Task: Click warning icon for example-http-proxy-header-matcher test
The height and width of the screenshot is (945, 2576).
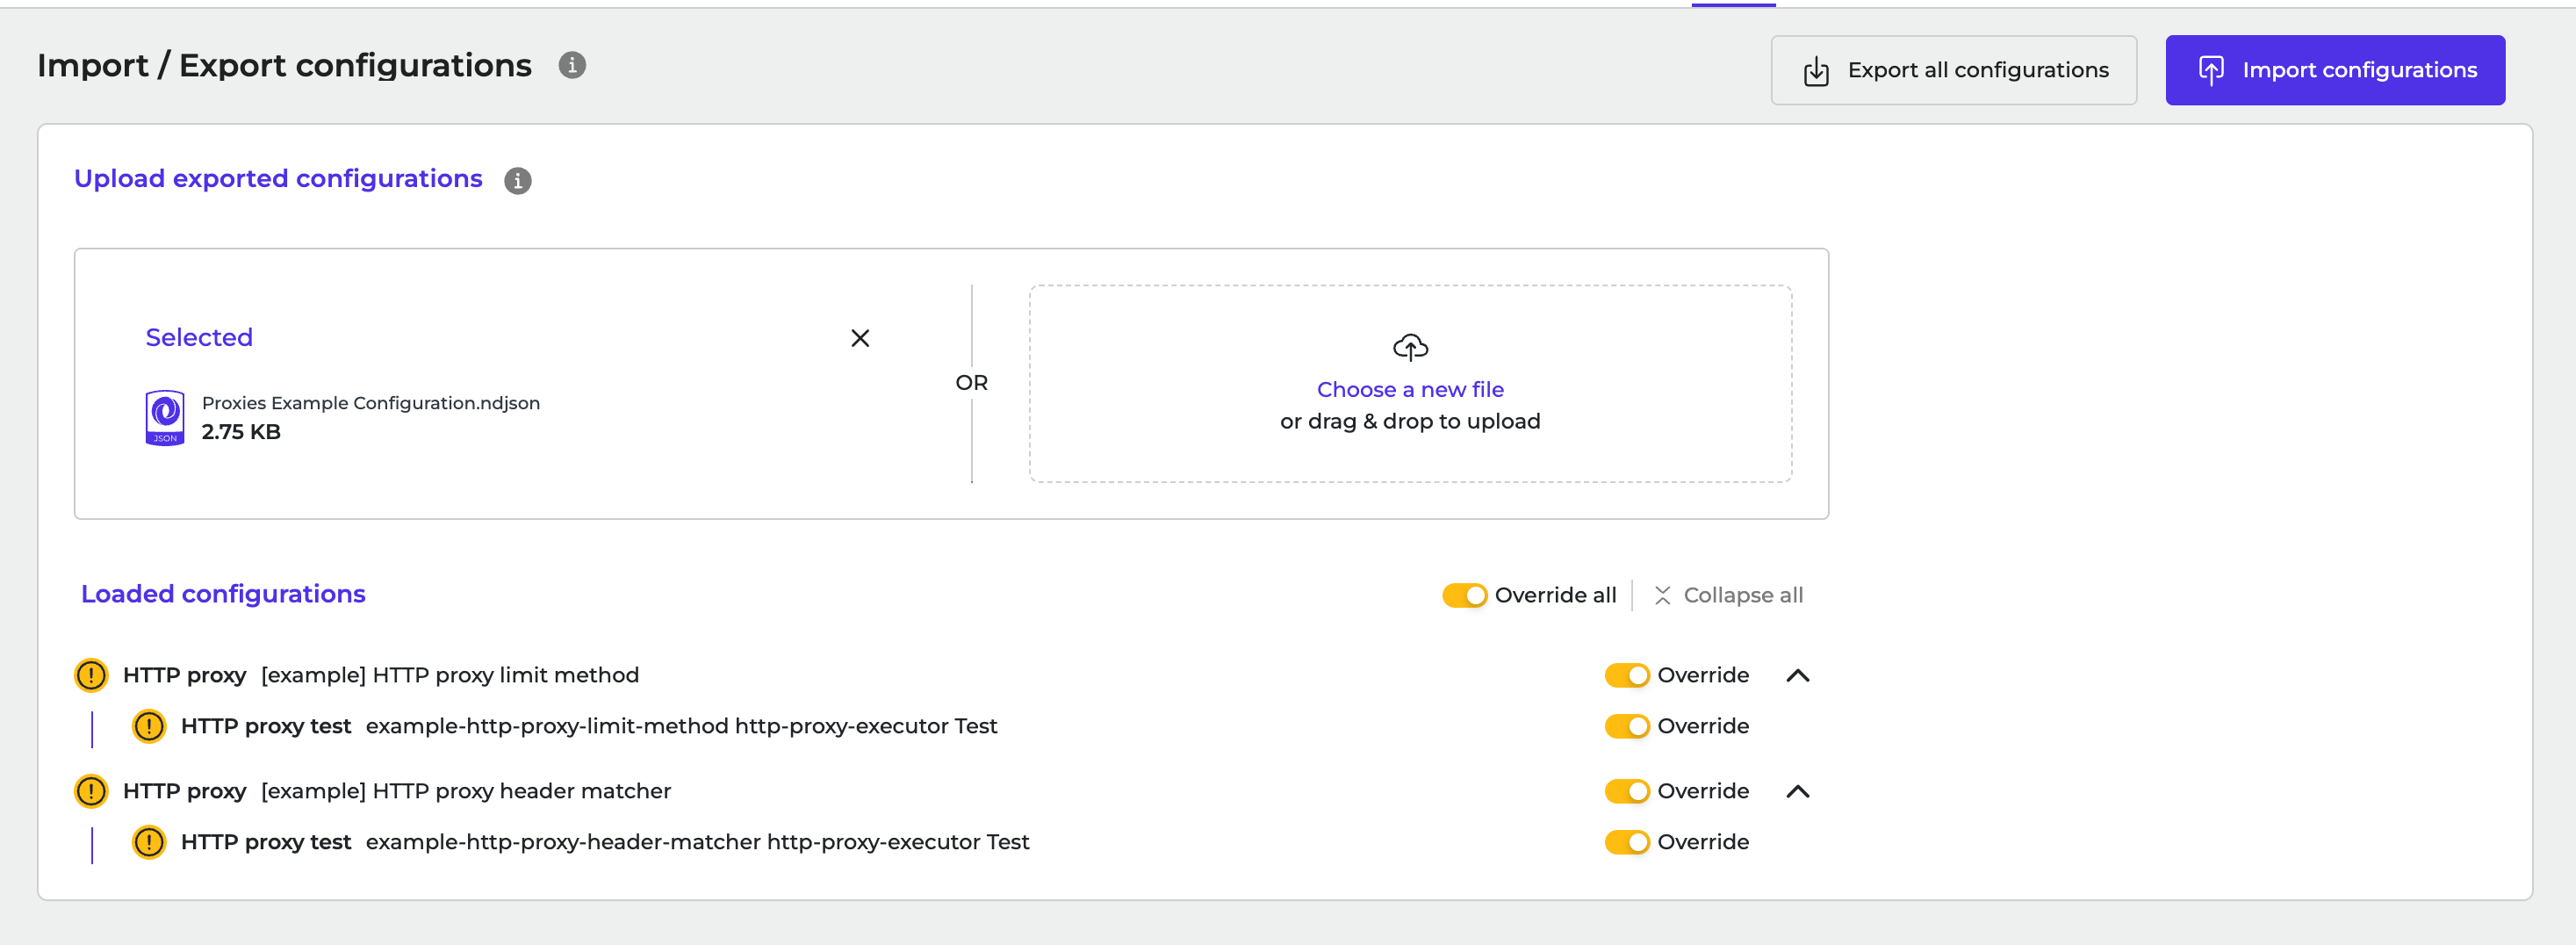Action: pyautogui.click(x=149, y=842)
